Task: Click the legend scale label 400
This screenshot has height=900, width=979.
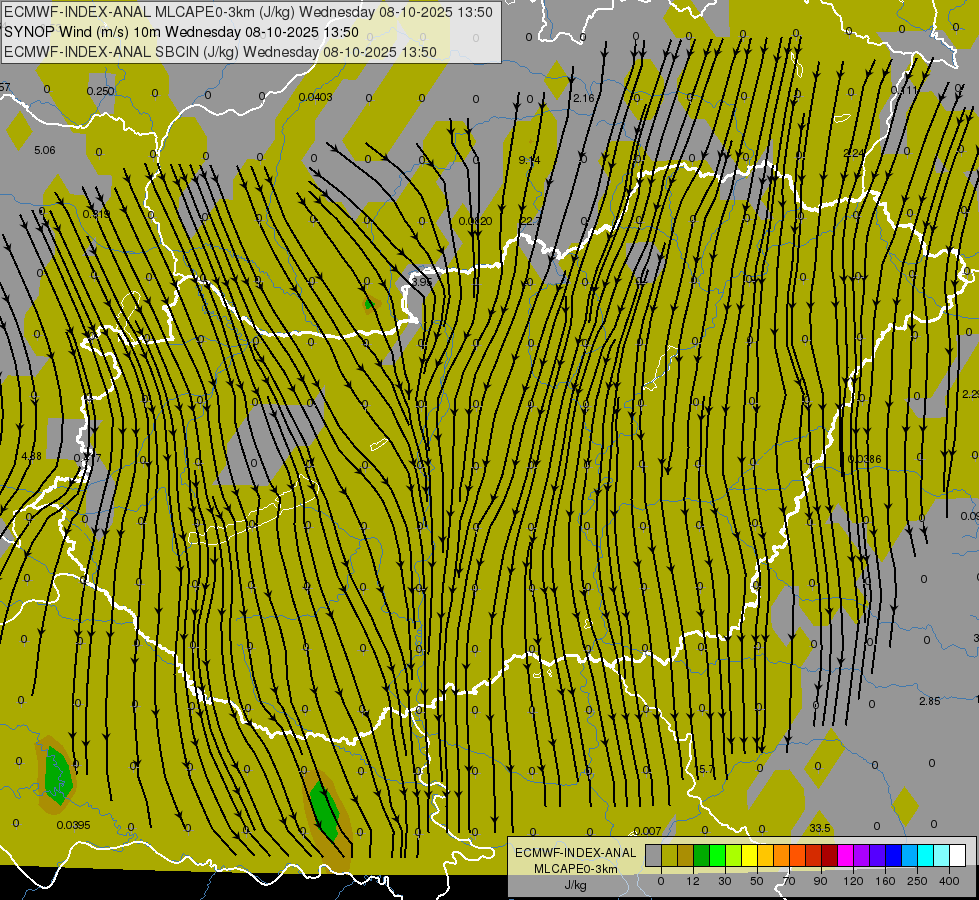Action: [x=949, y=881]
